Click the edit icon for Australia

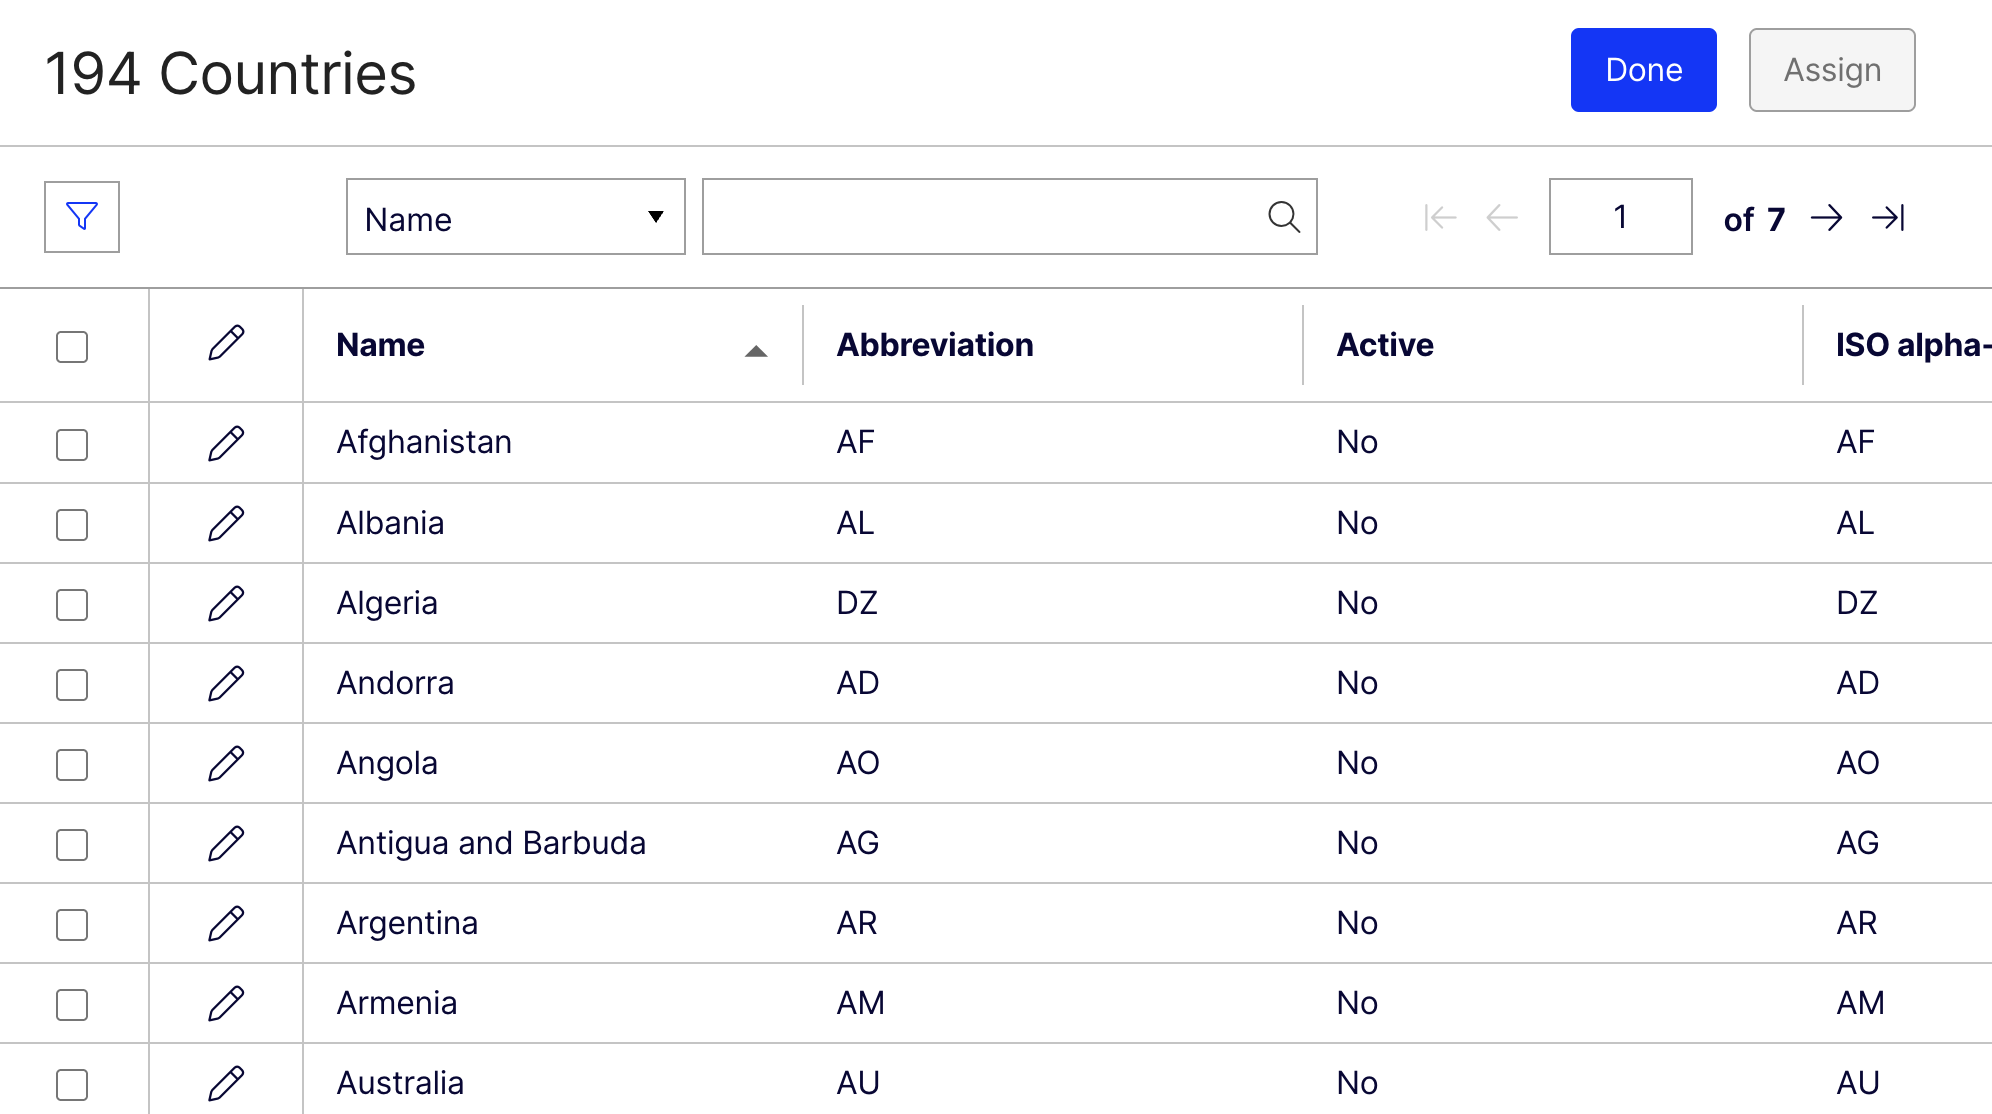[226, 1082]
